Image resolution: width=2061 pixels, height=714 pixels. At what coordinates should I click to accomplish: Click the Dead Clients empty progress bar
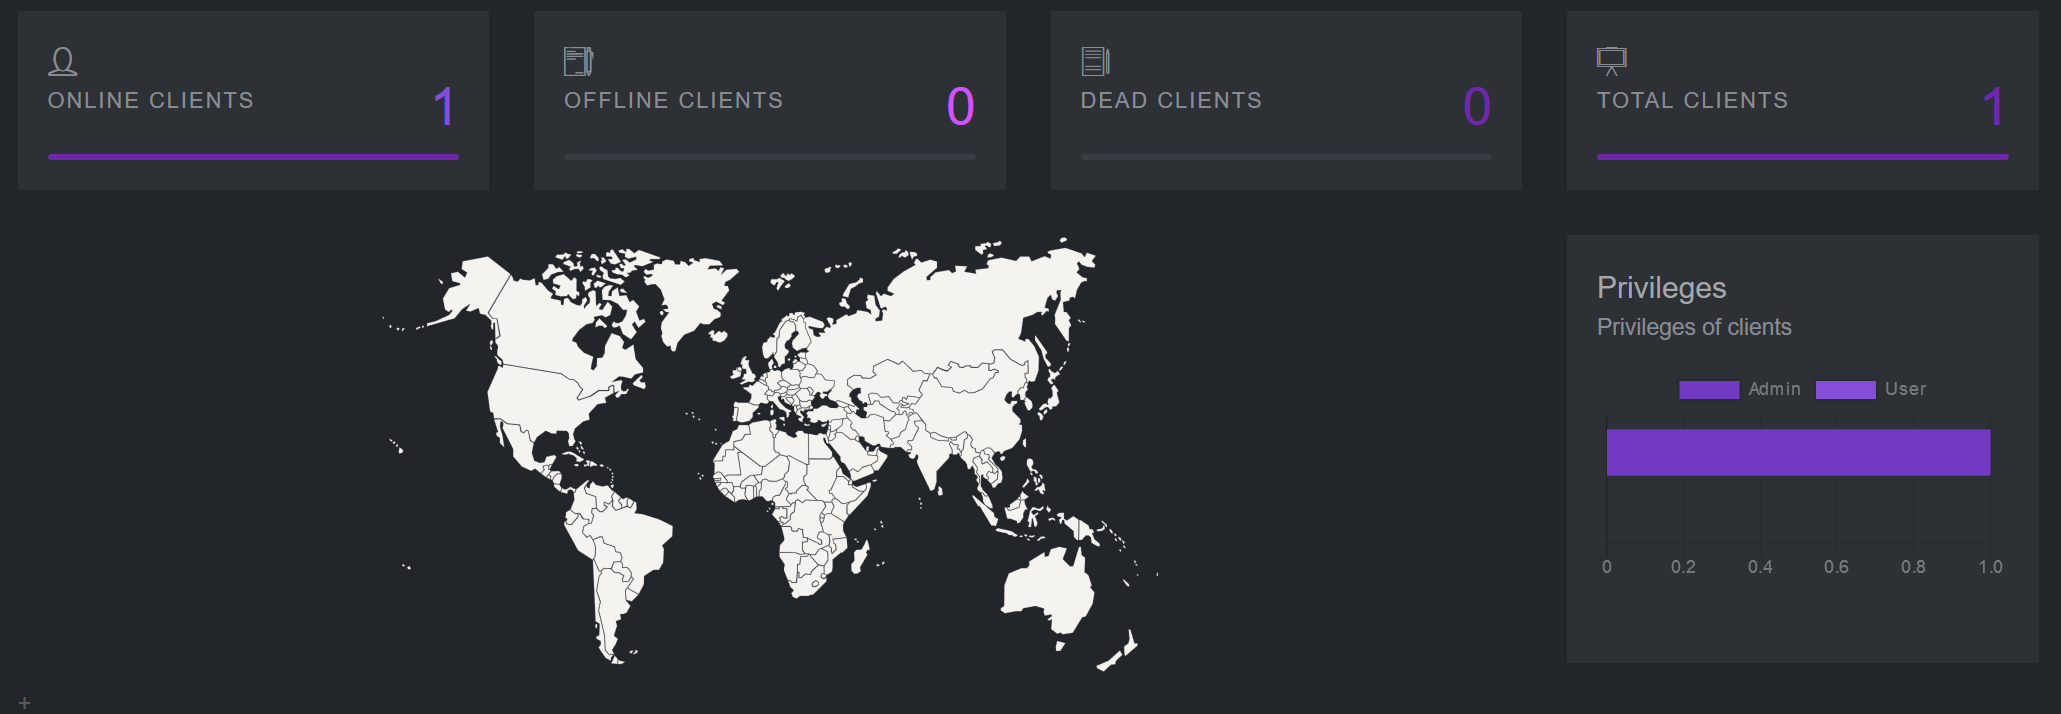(1286, 157)
